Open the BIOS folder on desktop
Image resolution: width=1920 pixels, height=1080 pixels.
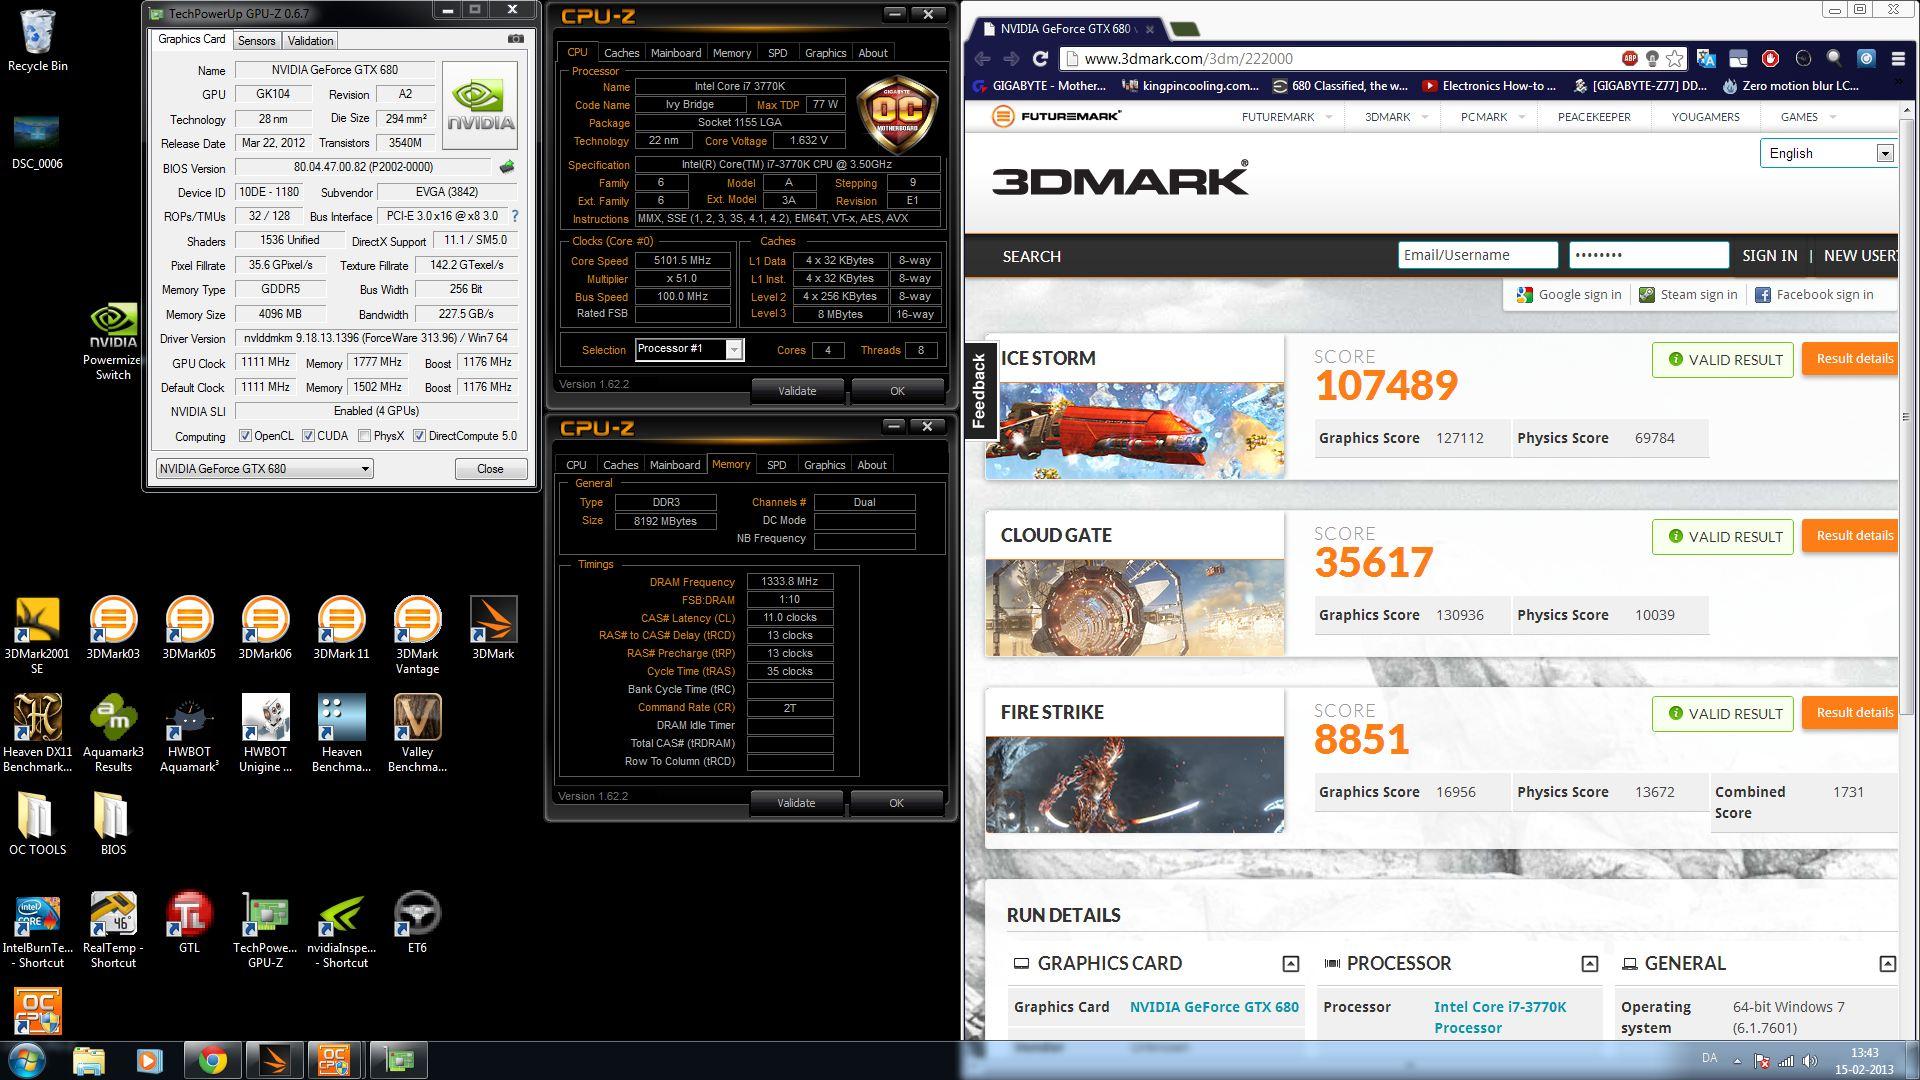(x=113, y=825)
